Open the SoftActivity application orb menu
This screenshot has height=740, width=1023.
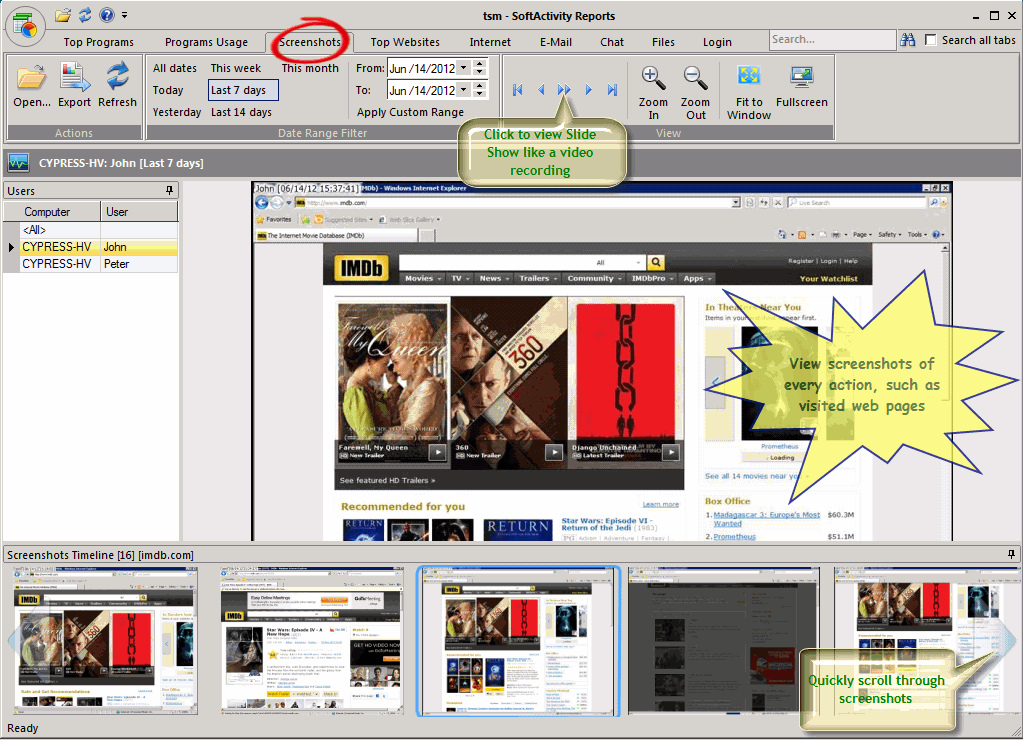[x=25, y=27]
